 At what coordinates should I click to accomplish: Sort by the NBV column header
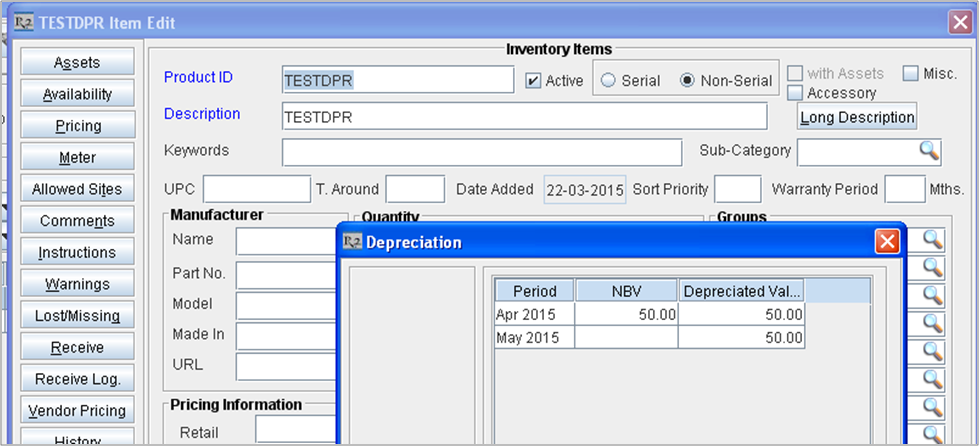pos(627,291)
